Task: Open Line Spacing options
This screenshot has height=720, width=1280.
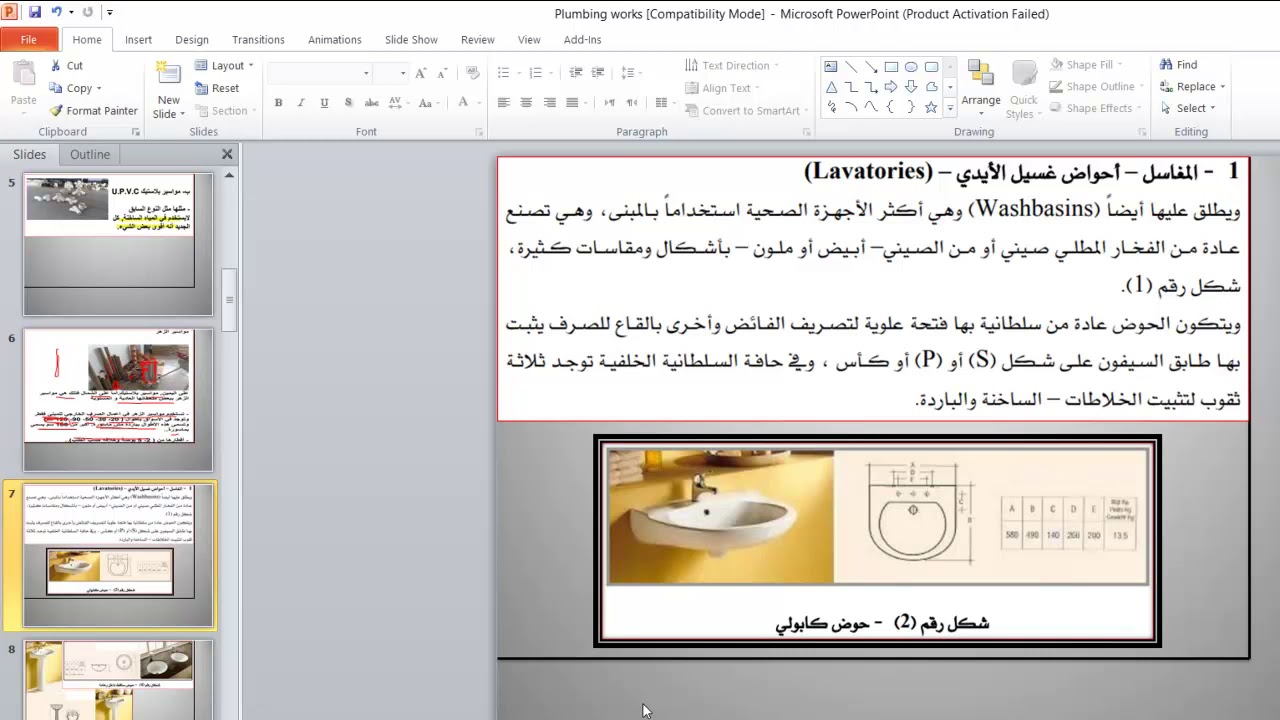Action: pos(630,73)
